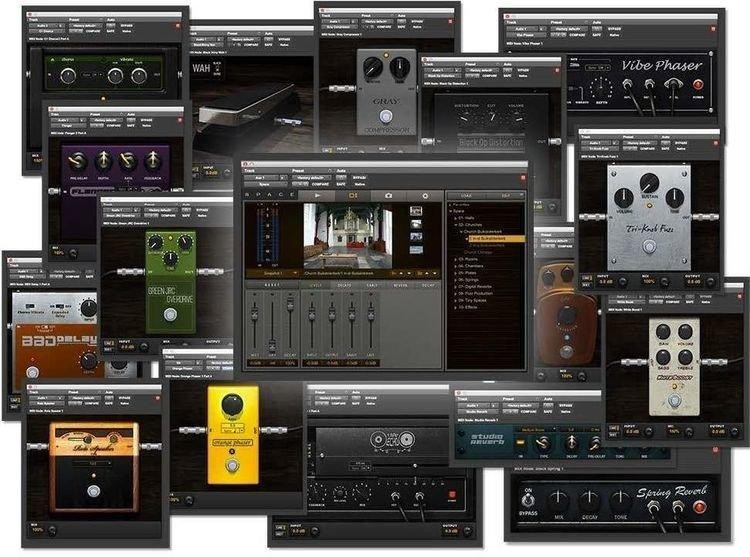Click the DEPTH dial on Vibe Phaser

tap(602, 88)
